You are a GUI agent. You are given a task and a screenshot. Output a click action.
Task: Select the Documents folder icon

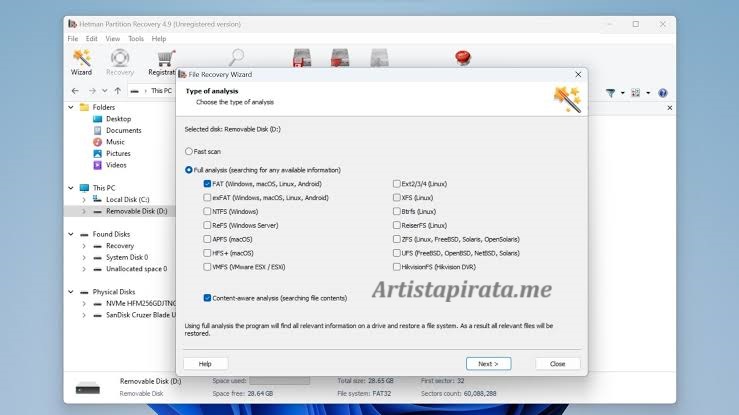(x=98, y=130)
